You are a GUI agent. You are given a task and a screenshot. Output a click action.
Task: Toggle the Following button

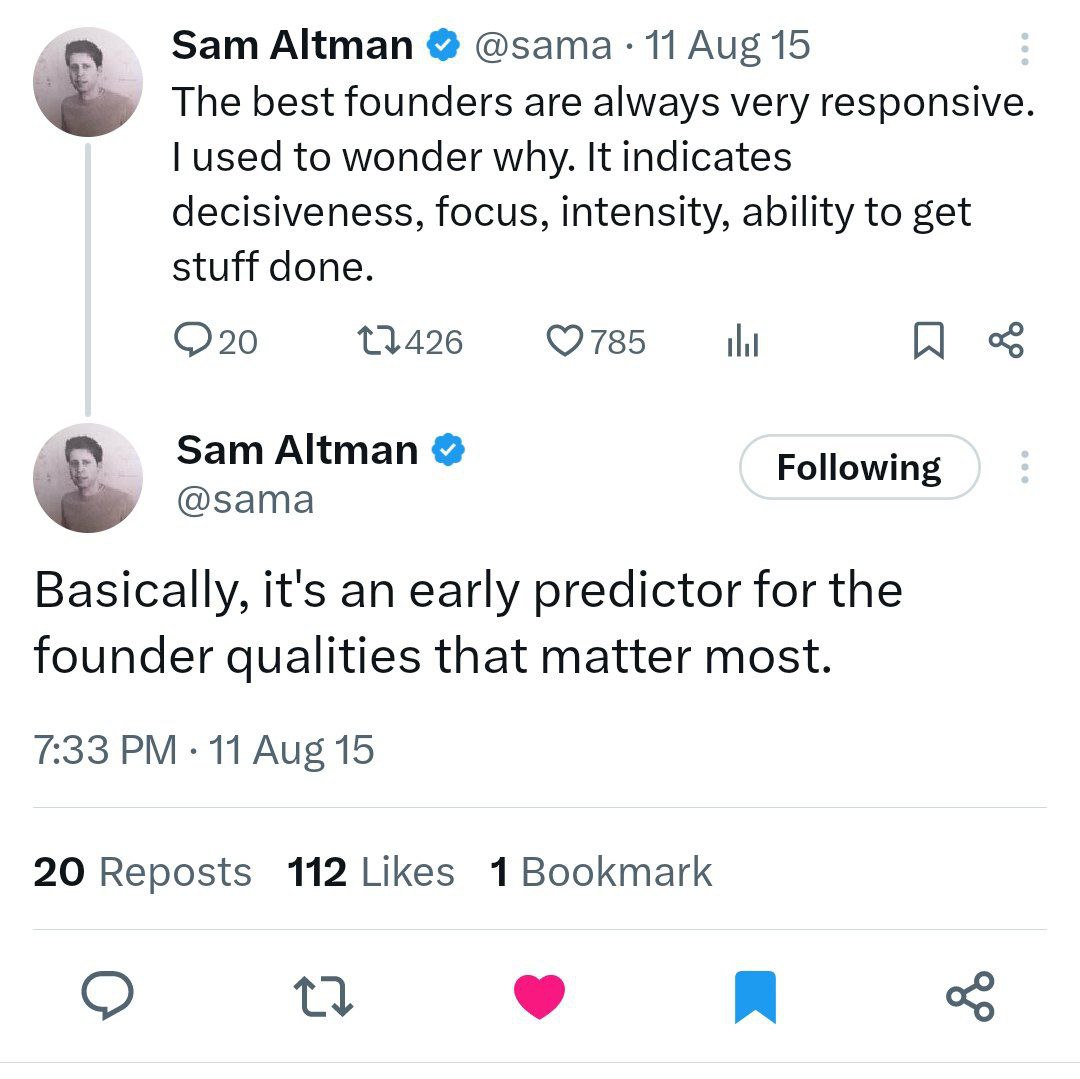859,467
